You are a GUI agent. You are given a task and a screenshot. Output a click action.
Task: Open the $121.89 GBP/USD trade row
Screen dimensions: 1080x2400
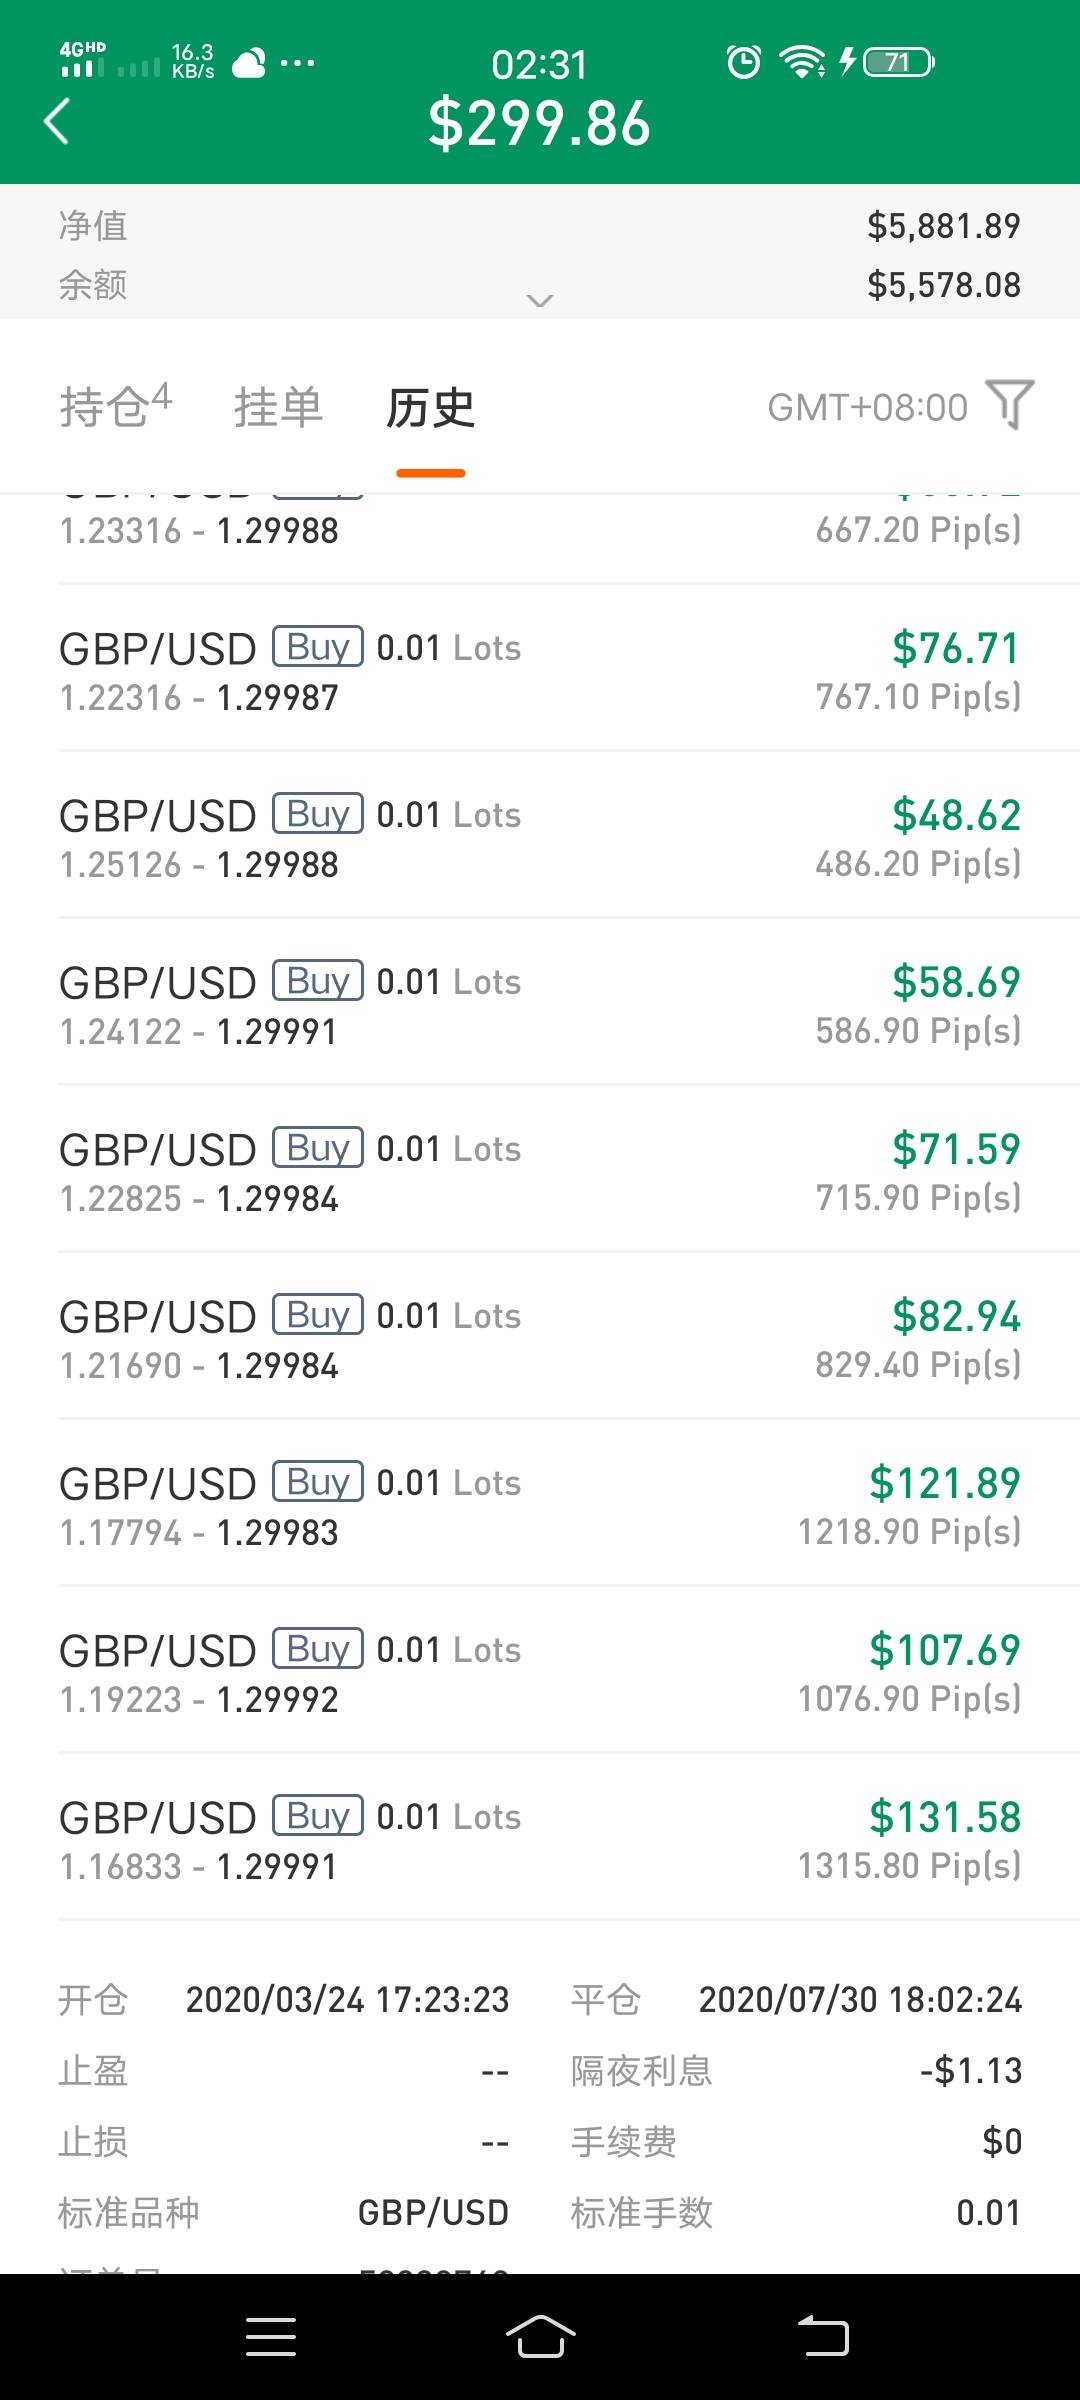(x=540, y=1505)
